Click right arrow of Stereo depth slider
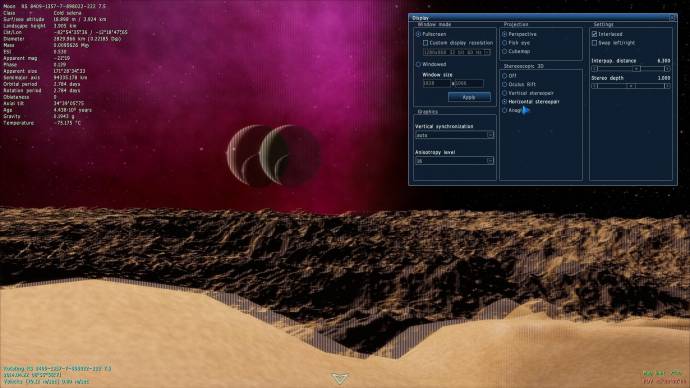Screen dimensions: 690x388 coord(667,86)
